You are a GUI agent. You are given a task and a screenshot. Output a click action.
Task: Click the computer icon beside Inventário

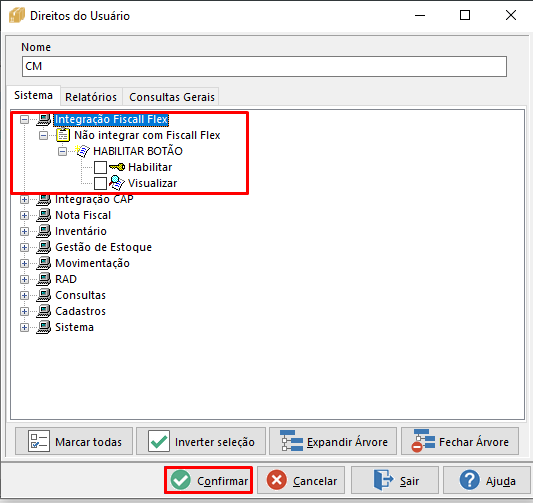pos(44,231)
